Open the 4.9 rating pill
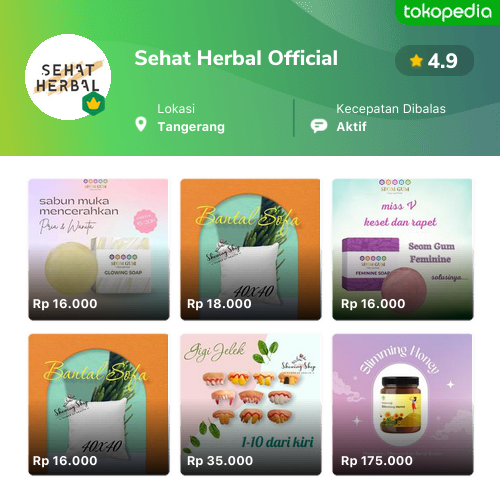500x500 pixels. pos(434,61)
